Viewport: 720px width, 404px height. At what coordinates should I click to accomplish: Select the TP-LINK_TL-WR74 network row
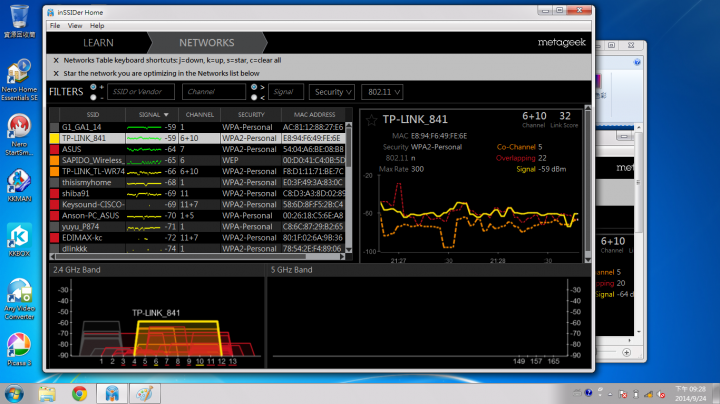pyautogui.click(x=197, y=171)
